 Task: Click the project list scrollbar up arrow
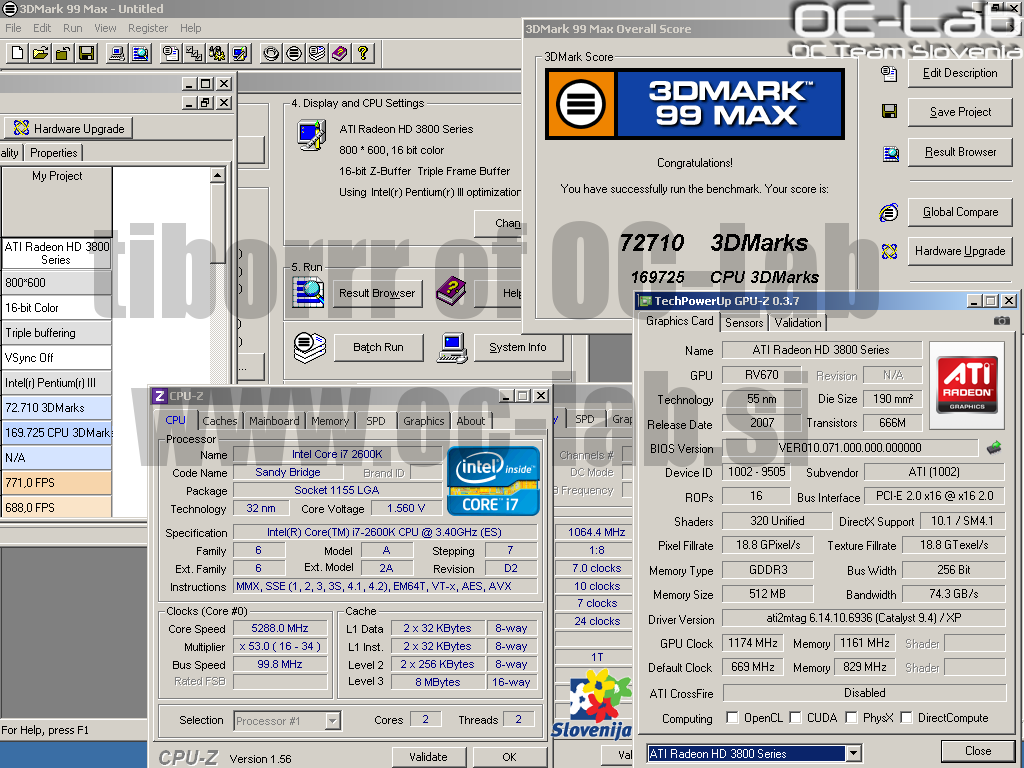(x=217, y=175)
